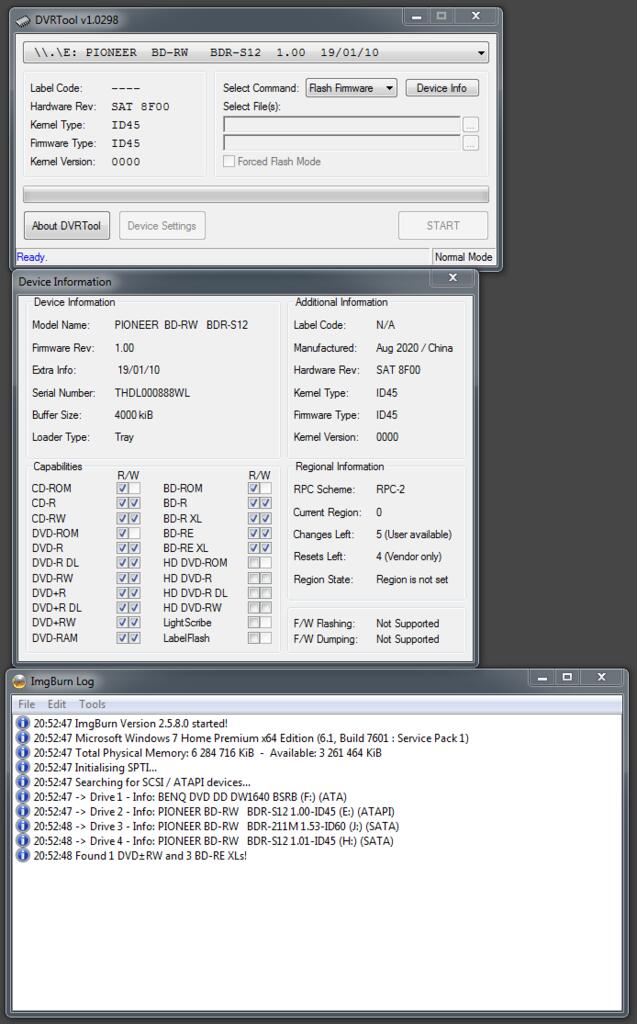Click info icon beside Drive 3 BDR-211M line

[23, 825]
